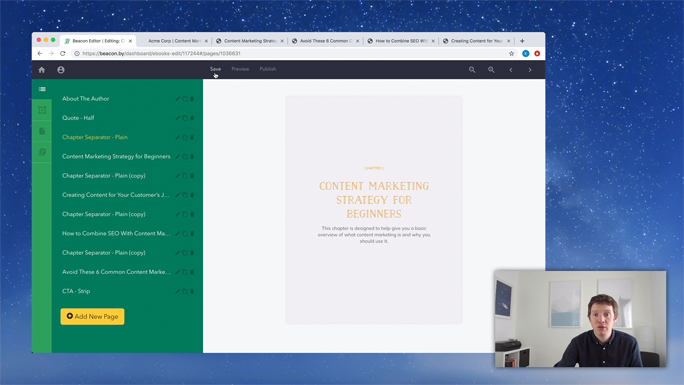
Task: Switch to the Creating Content for Your browser tab
Action: pos(476,41)
